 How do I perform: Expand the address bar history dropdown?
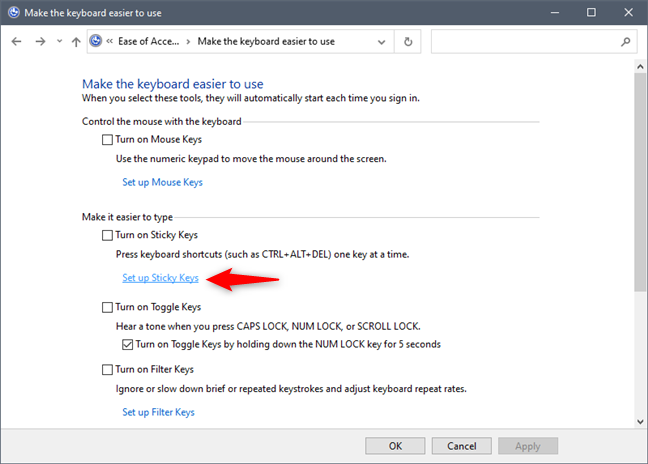point(381,42)
